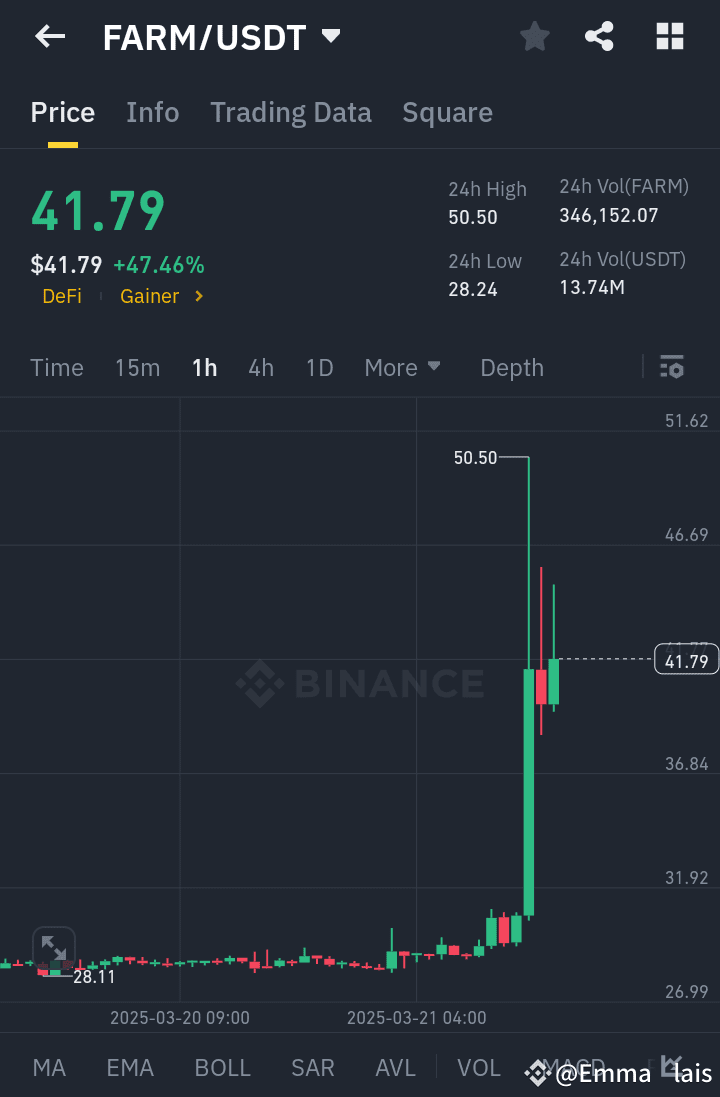Expand chart to fullscreen
Viewport: 720px width, 1097px height.
(x=53, y=948)
